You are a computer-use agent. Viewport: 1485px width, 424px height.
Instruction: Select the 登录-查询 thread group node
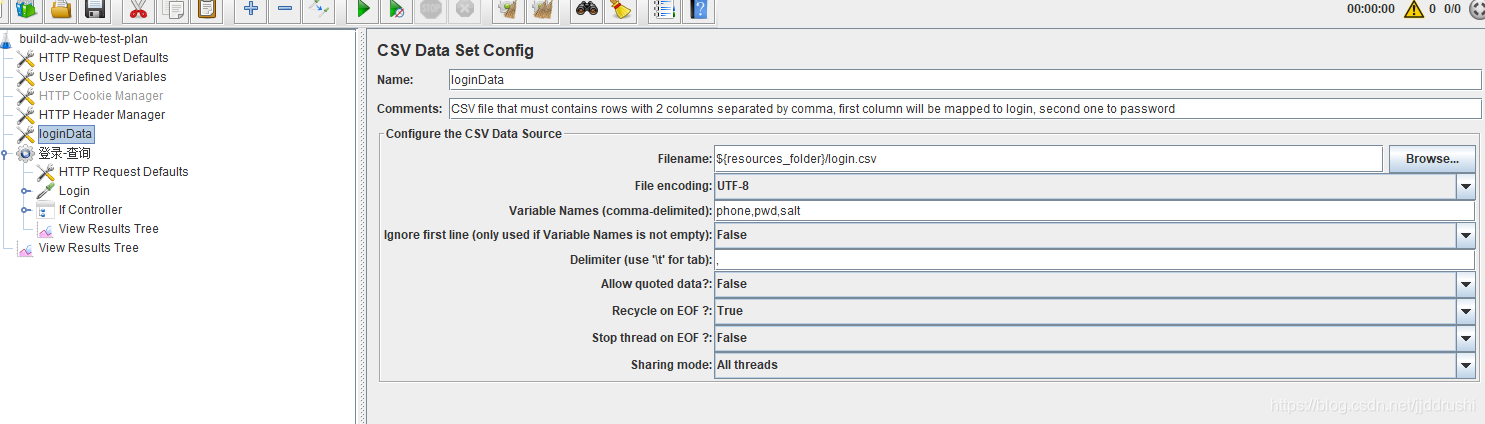pyautogui.click(x=64, y=153)
